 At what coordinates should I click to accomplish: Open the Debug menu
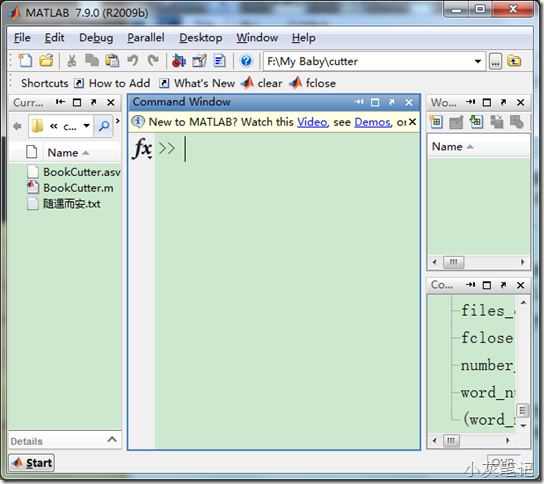(96, 37)
